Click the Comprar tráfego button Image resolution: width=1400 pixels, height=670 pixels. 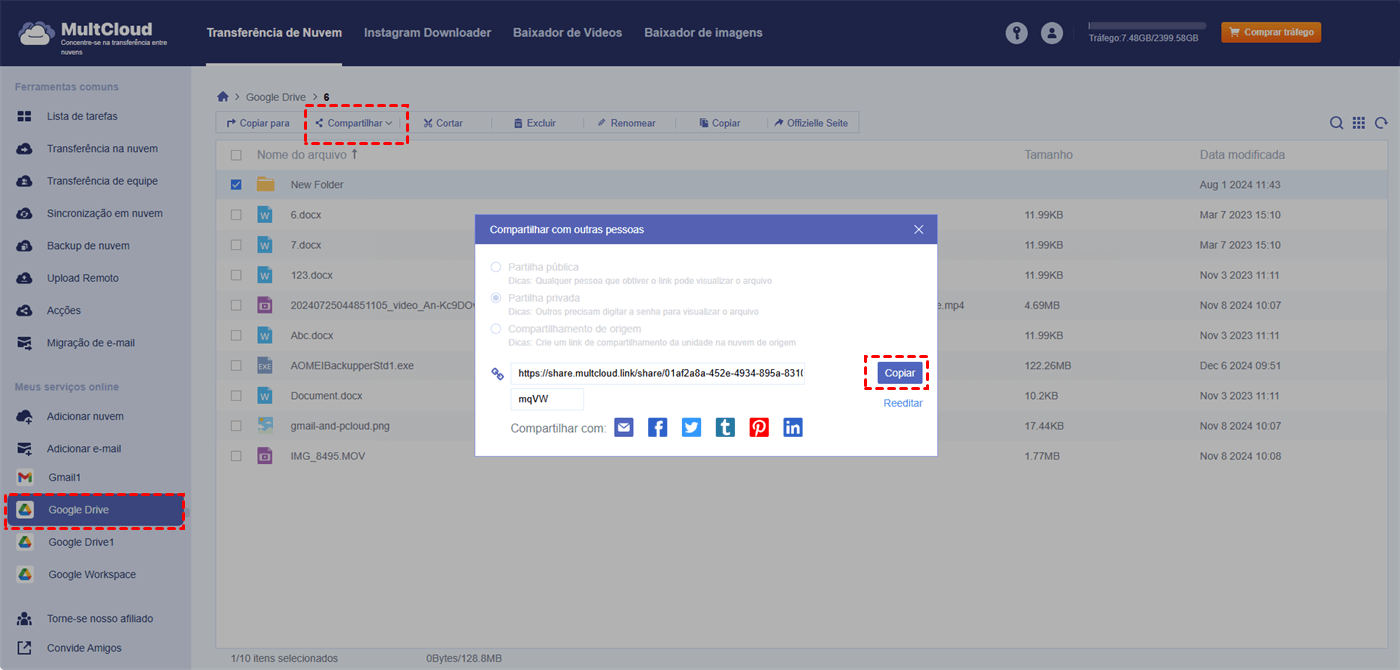click(1271, 33)
